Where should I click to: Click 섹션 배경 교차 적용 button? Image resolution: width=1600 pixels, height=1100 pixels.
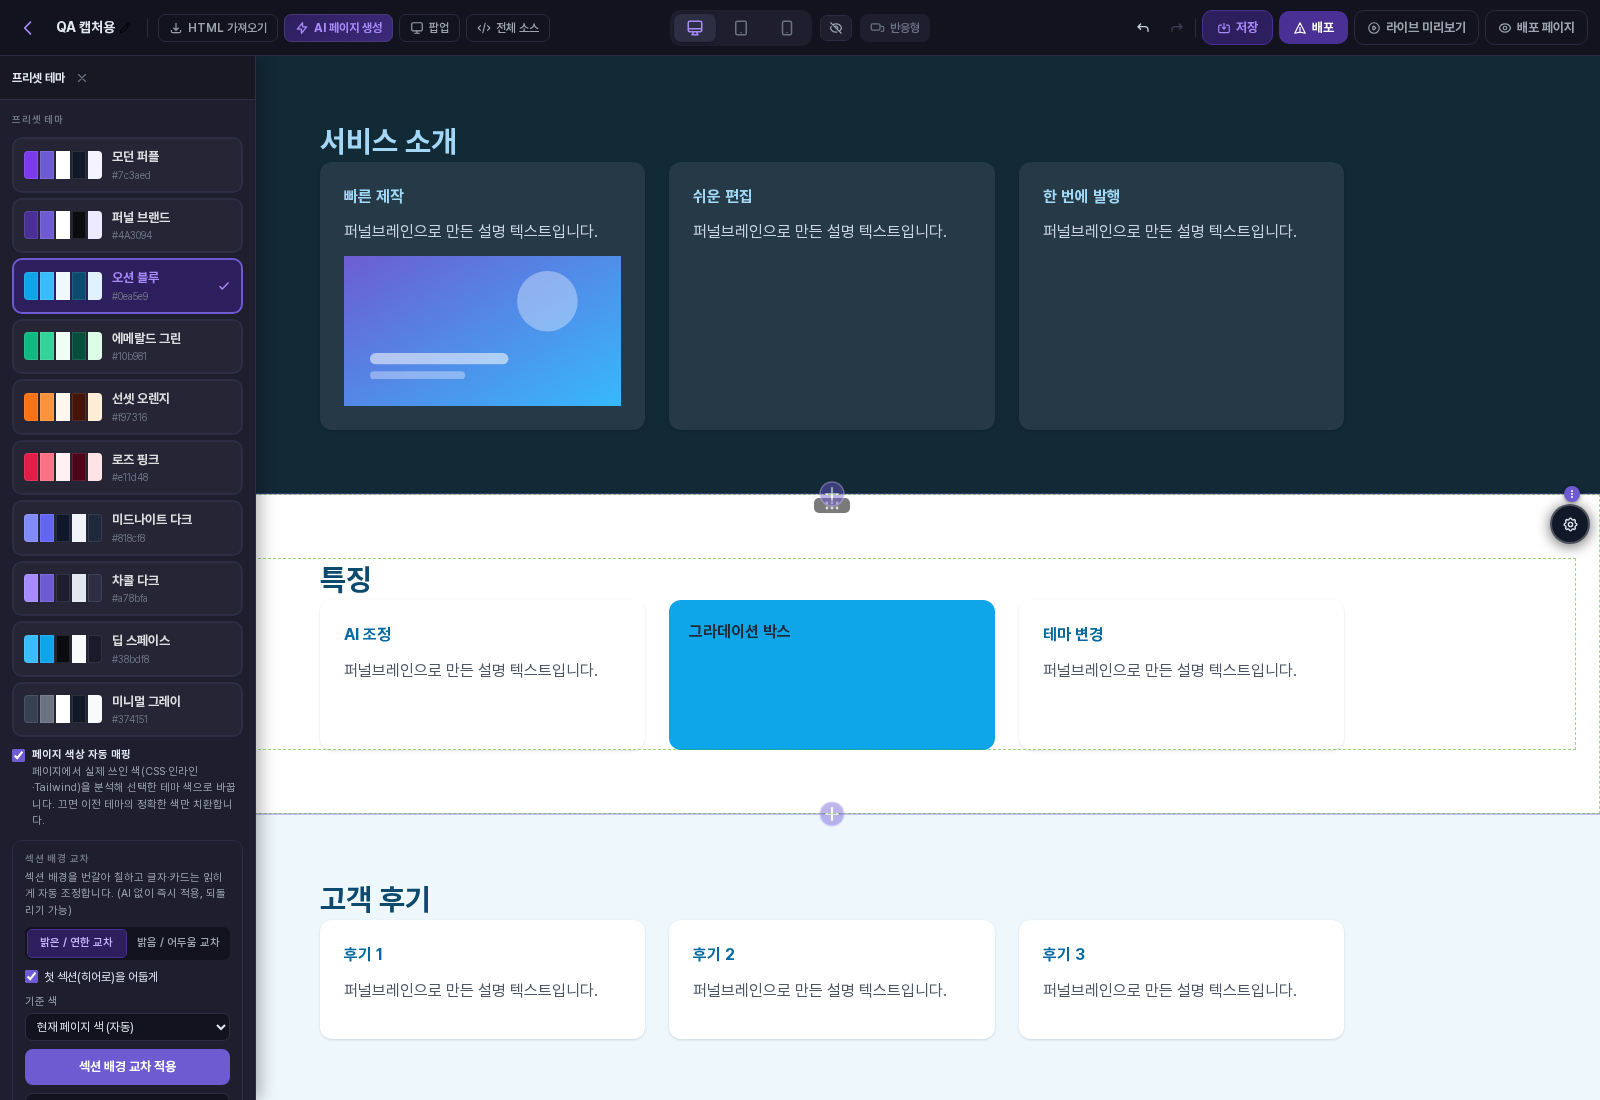point(127,1067)
